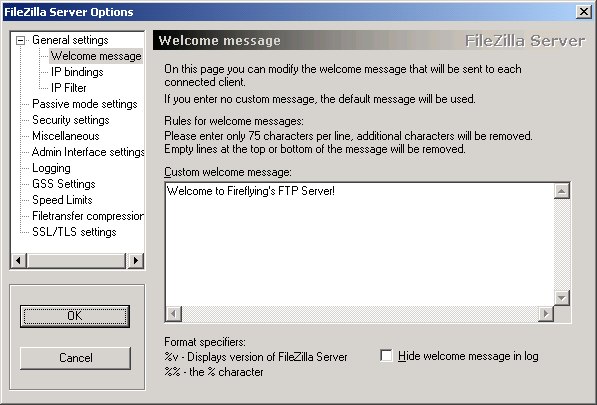
Task: Select Welcome message in the tree
Action: point(96,56)
